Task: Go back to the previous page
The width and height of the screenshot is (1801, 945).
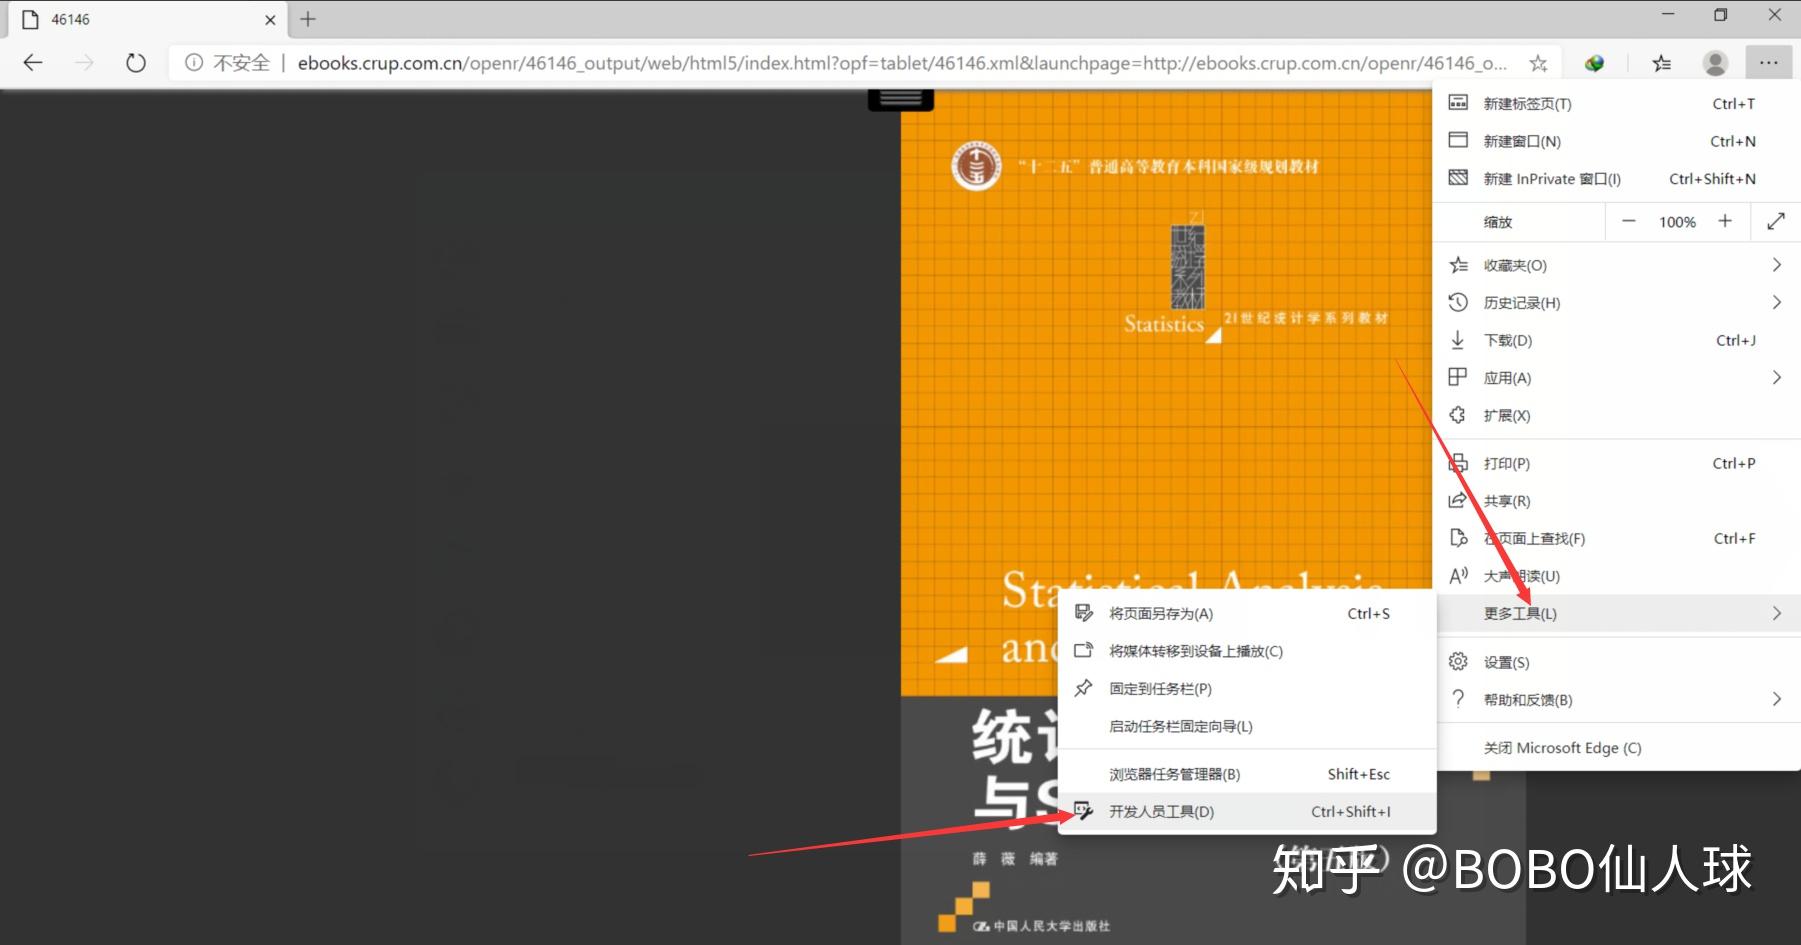Action: point(33,63)
